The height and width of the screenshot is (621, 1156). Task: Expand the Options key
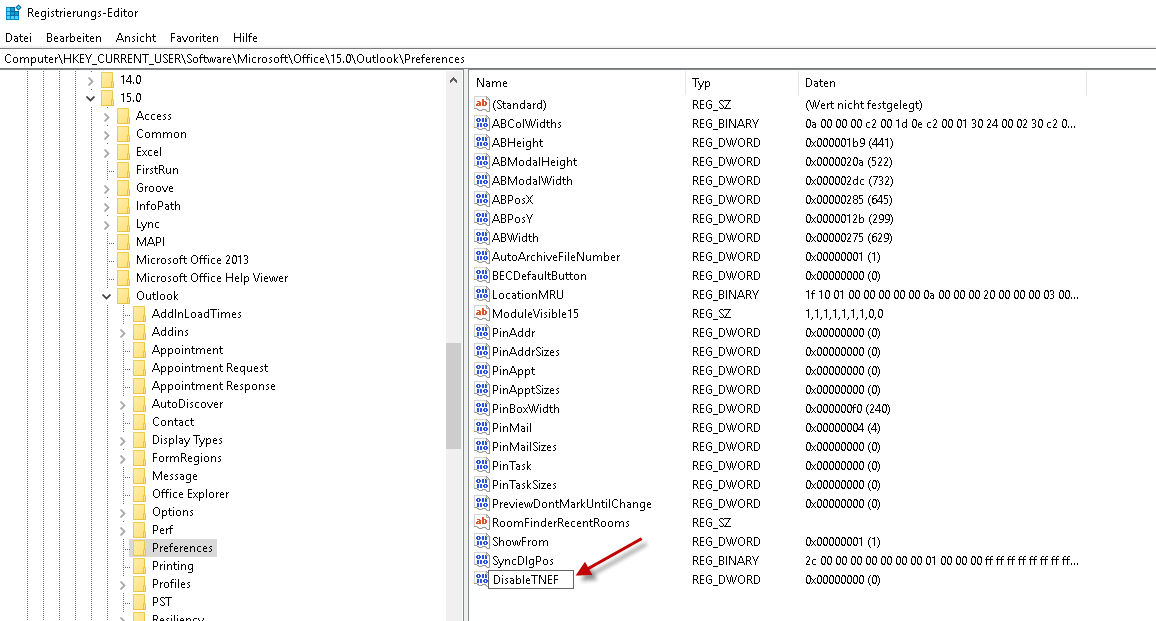(122, 513)
